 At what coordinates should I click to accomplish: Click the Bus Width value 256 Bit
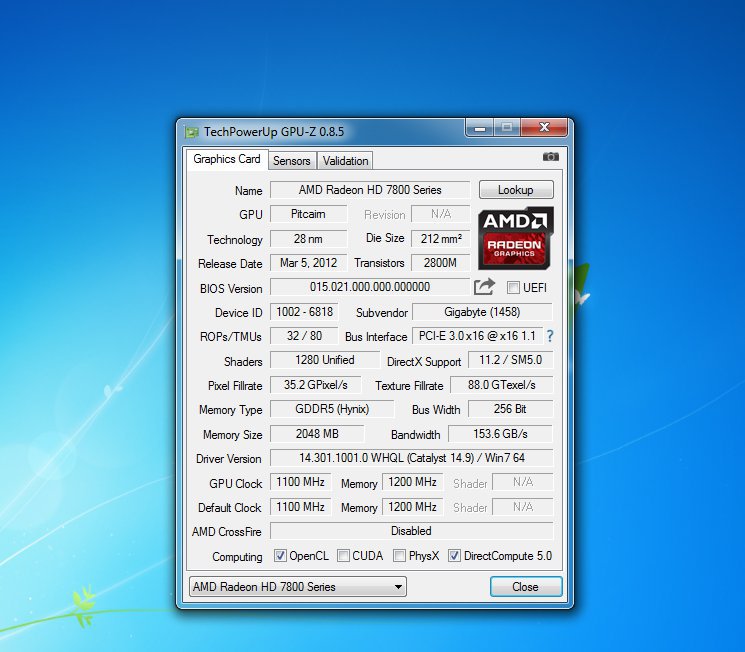511,409
